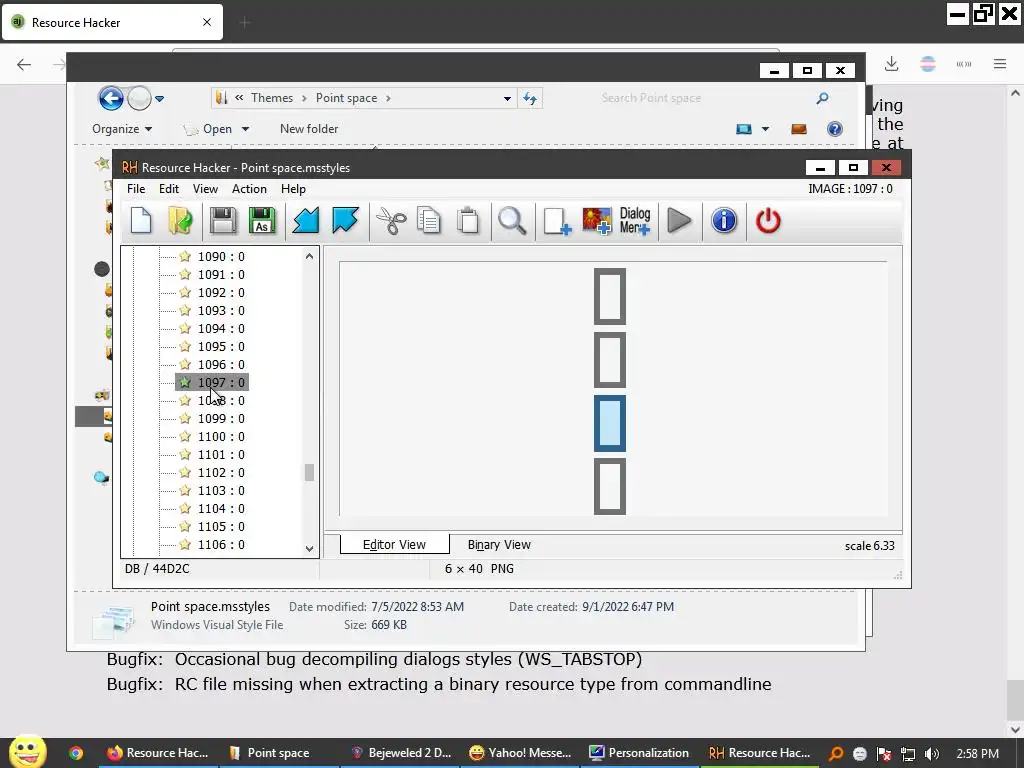The height and width of the screenshot is (768, 1024).
Task: Select tree item 1090 : 0
Action: click(221, 257)
